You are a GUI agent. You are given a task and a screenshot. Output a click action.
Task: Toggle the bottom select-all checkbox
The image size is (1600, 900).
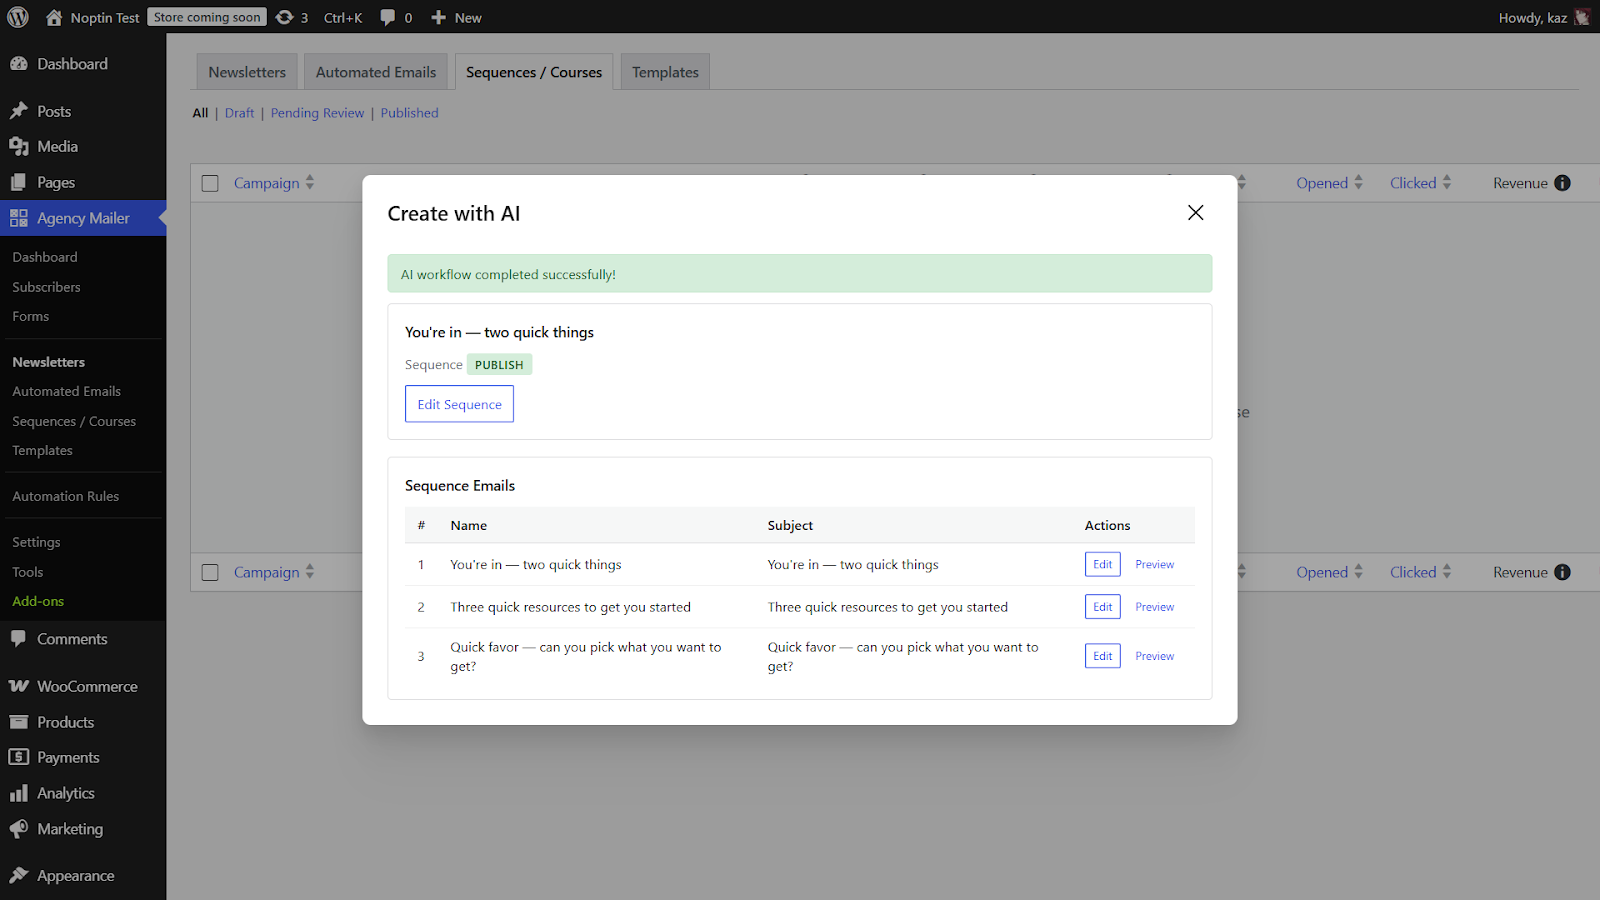tap(210, 572)
